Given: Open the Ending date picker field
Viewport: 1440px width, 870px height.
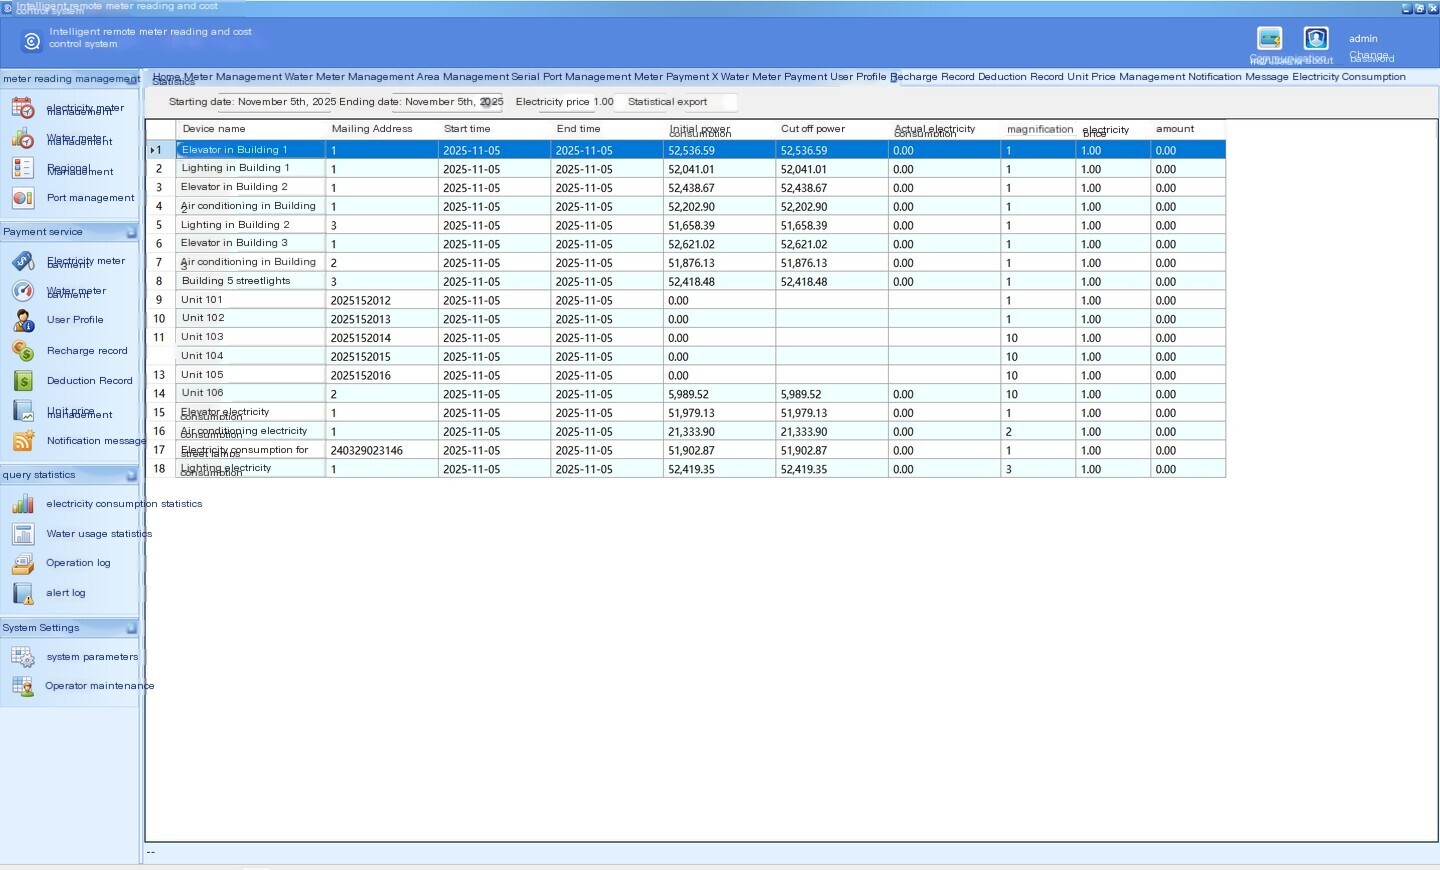Looking at the screenshot, I should [x=447, y=102].
